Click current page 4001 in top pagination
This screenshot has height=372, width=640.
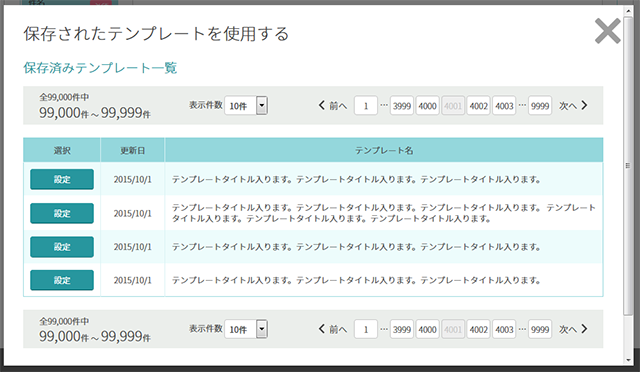[453, 106]
